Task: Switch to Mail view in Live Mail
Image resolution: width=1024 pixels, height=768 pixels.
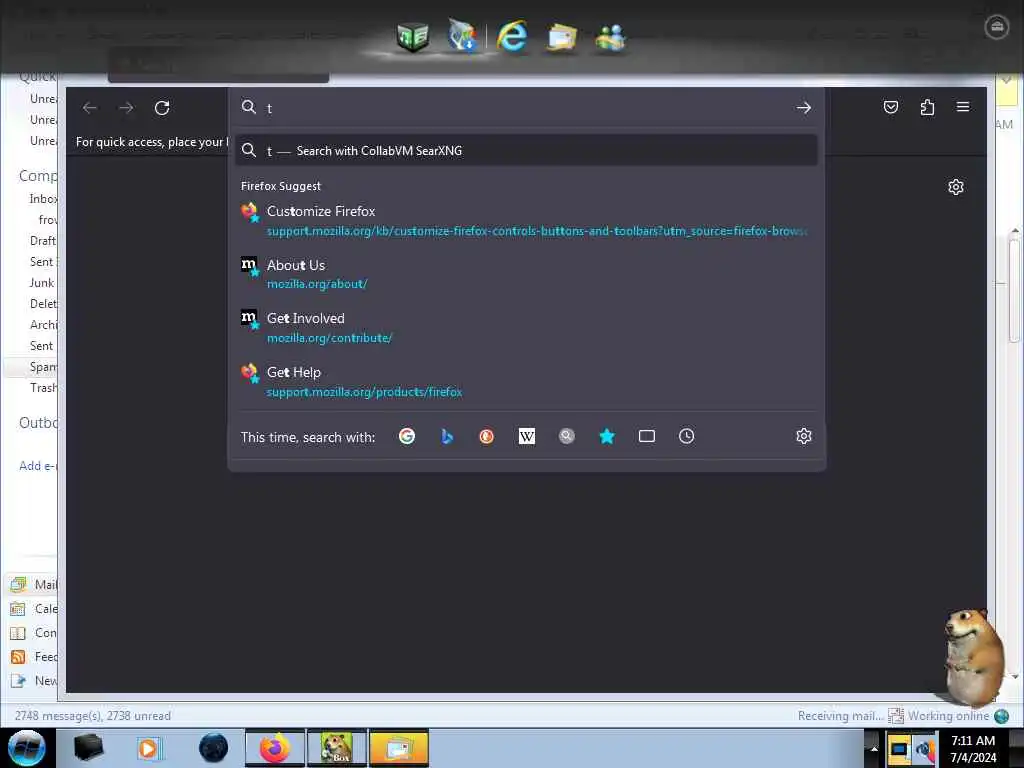Action: point(33,584)
